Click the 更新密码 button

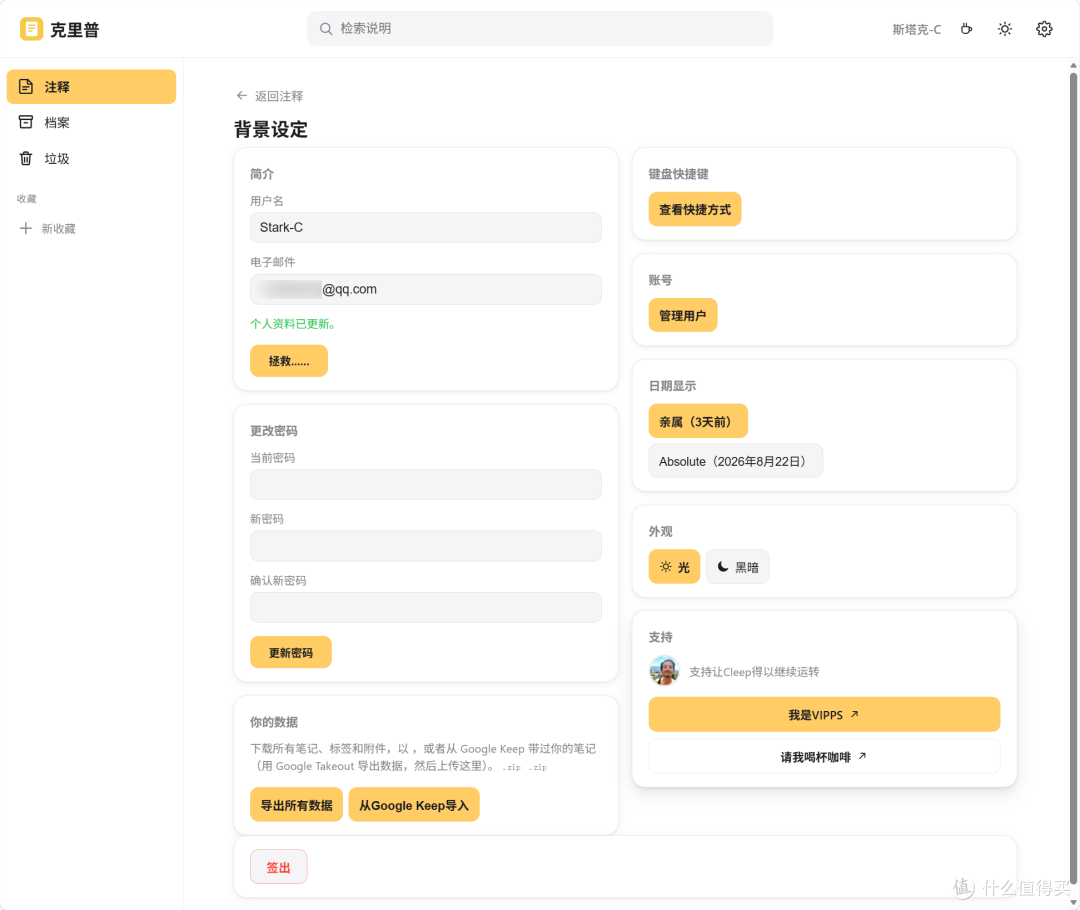pyautogui.click(x=291, y=652)
